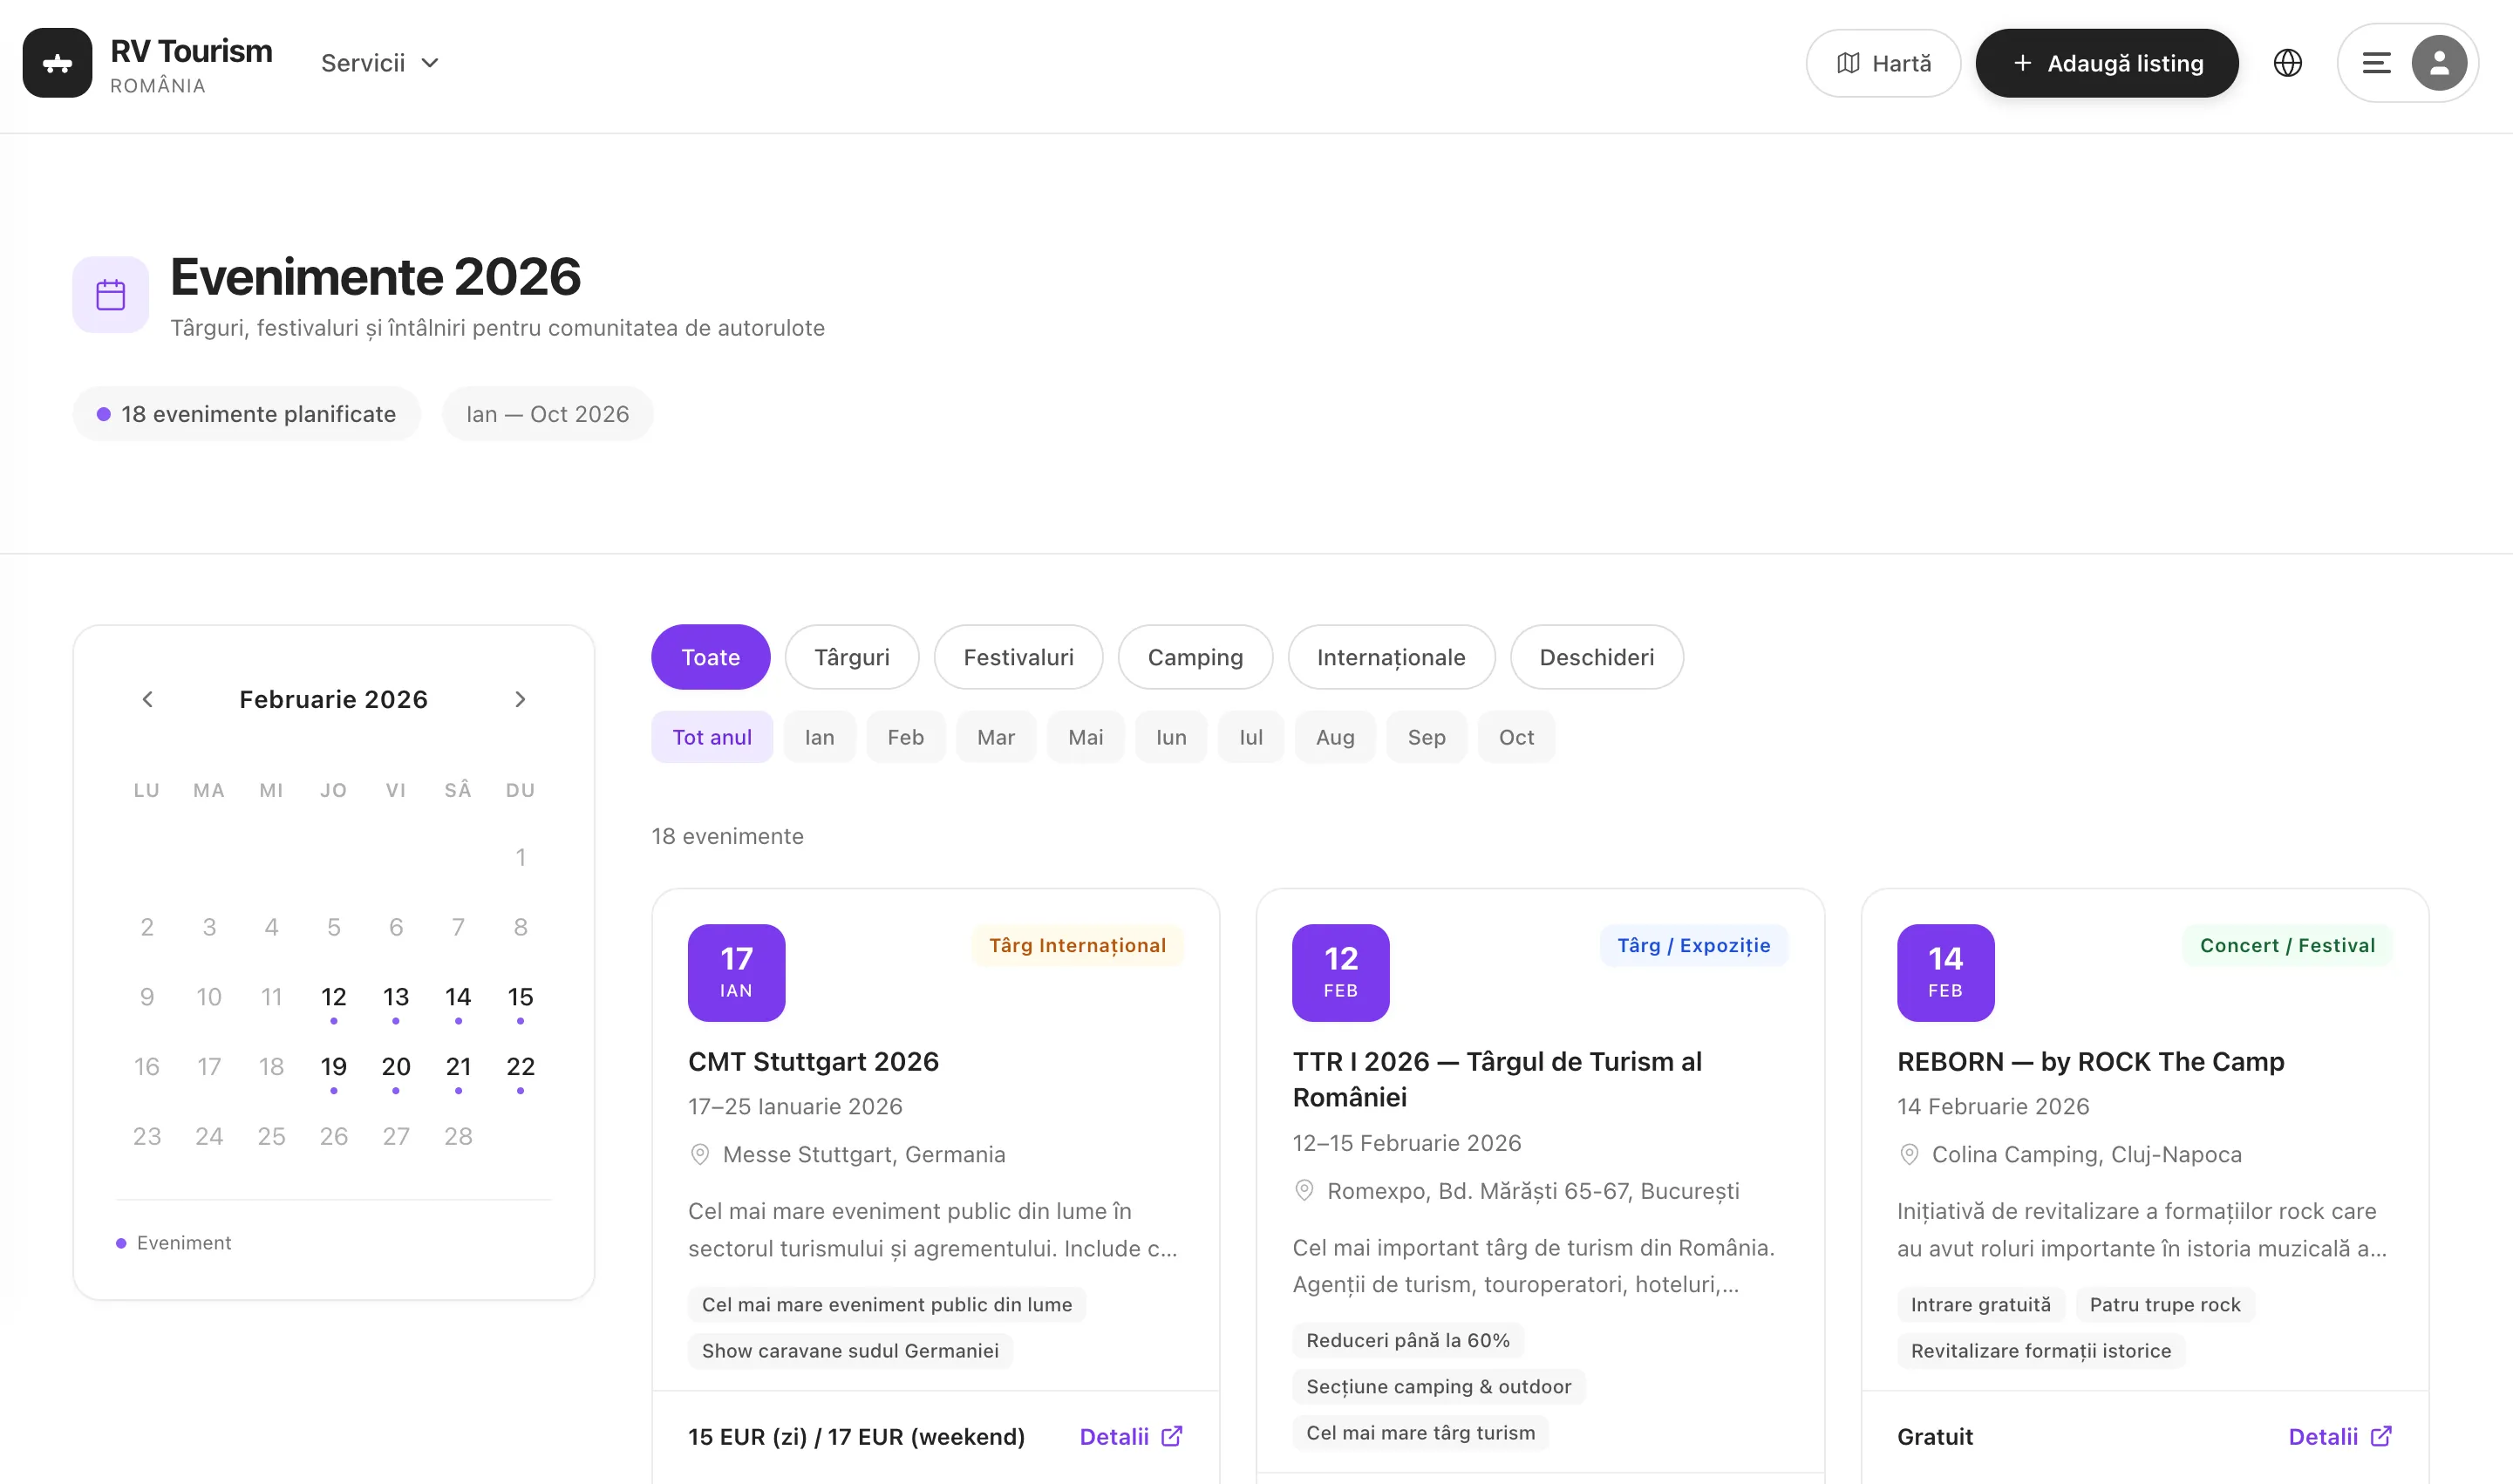This screenshot has width=2513, height=1484.
Task: Toggle the Festivaluri category filter
Action: [x=1018, y=657]
